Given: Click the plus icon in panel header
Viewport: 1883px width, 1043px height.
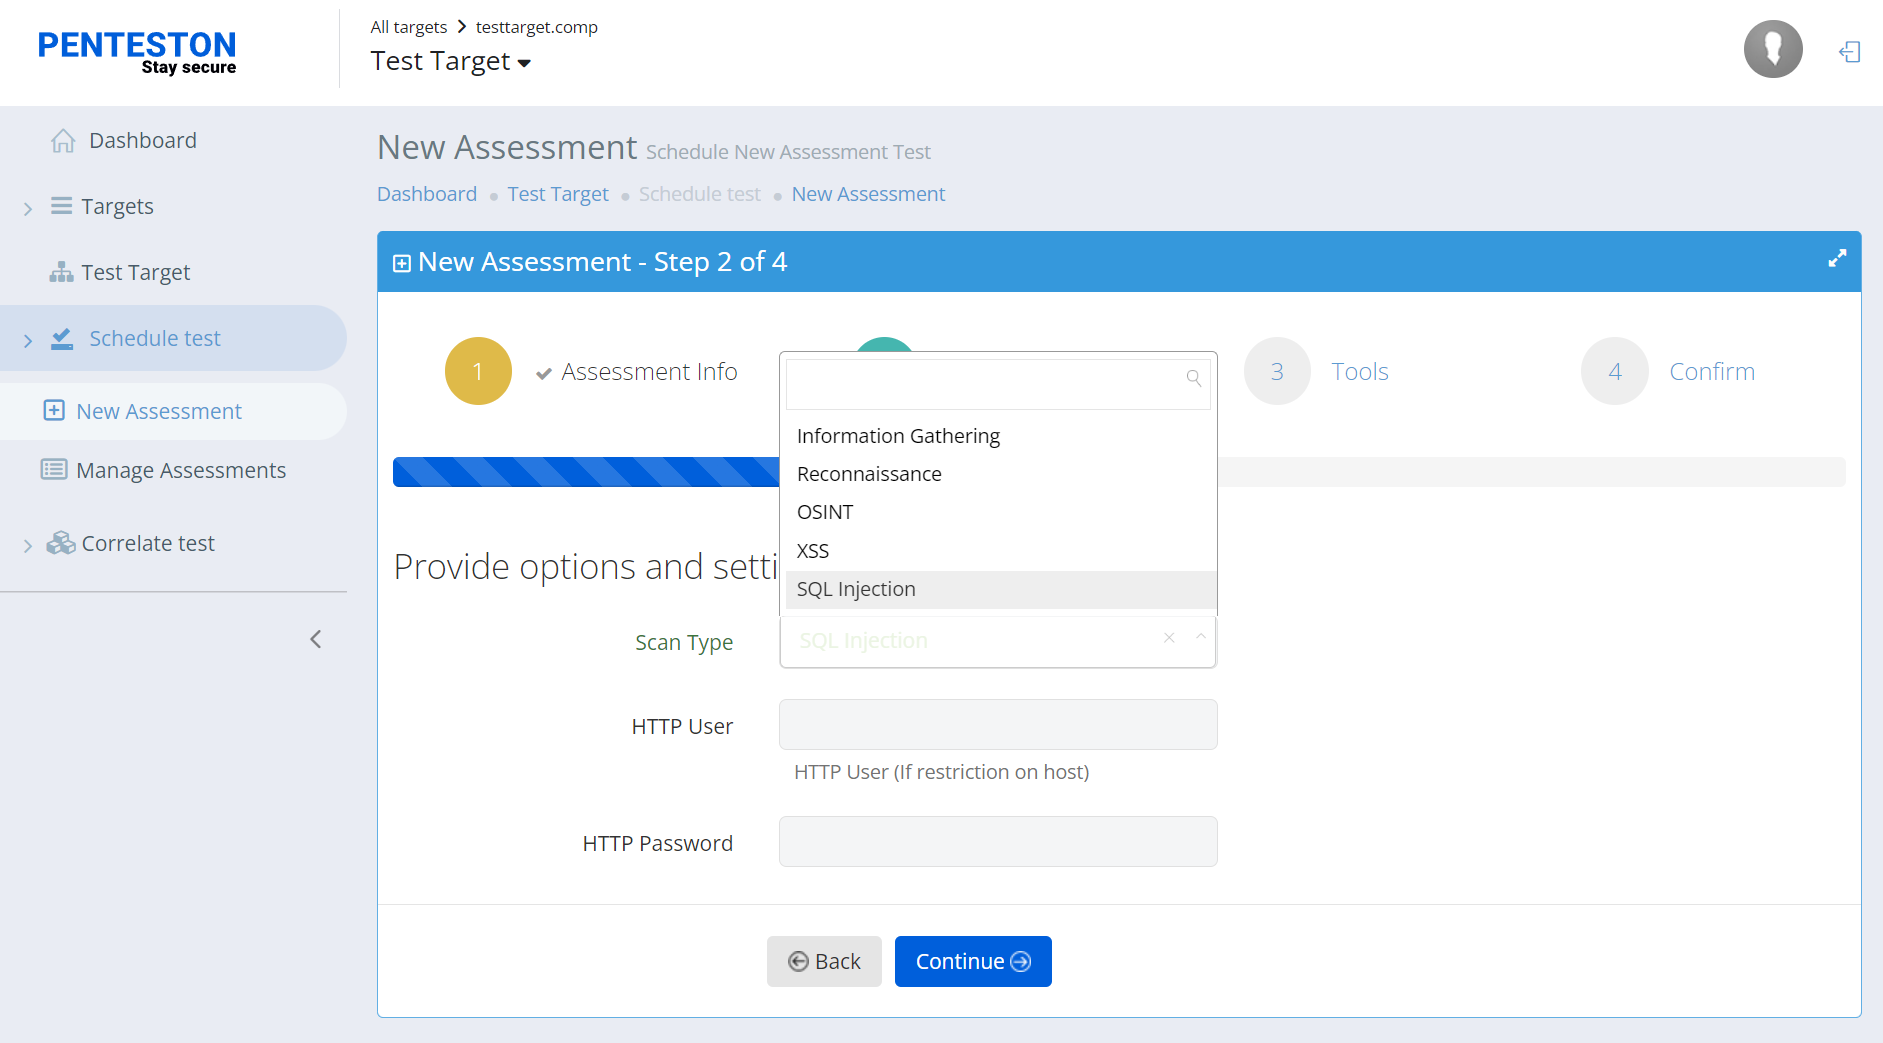Looking at the screenshot, I should tap(402, 263).
